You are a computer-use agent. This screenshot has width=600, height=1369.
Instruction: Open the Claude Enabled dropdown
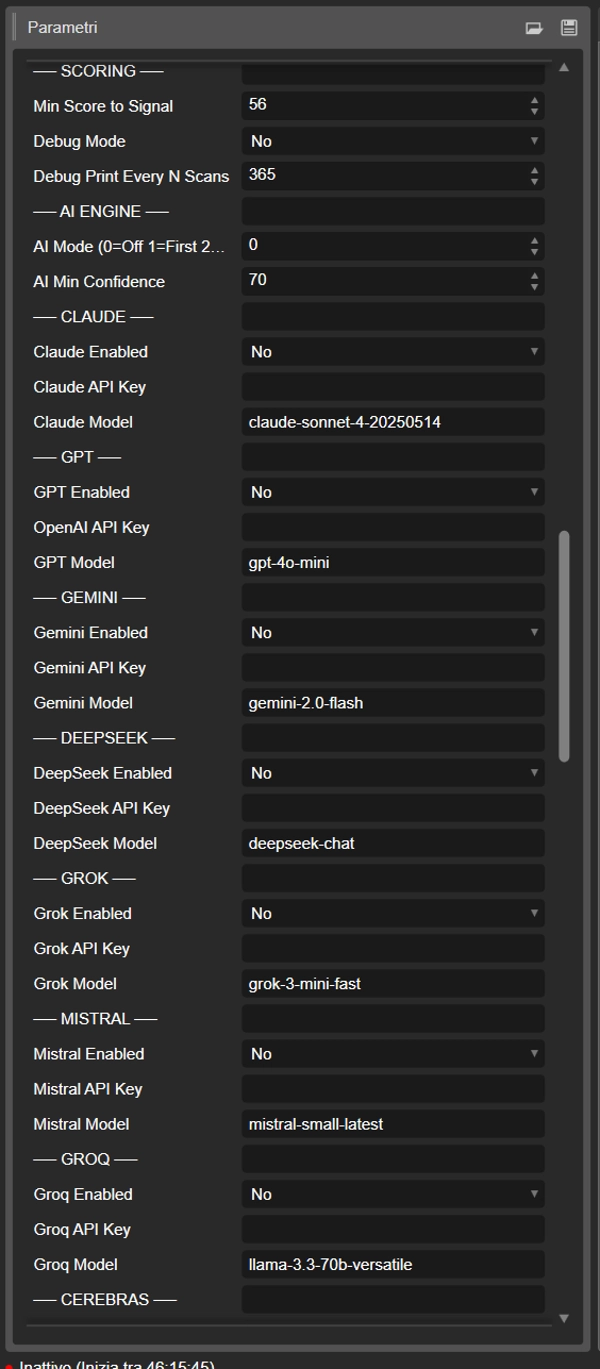coord(393,352)
